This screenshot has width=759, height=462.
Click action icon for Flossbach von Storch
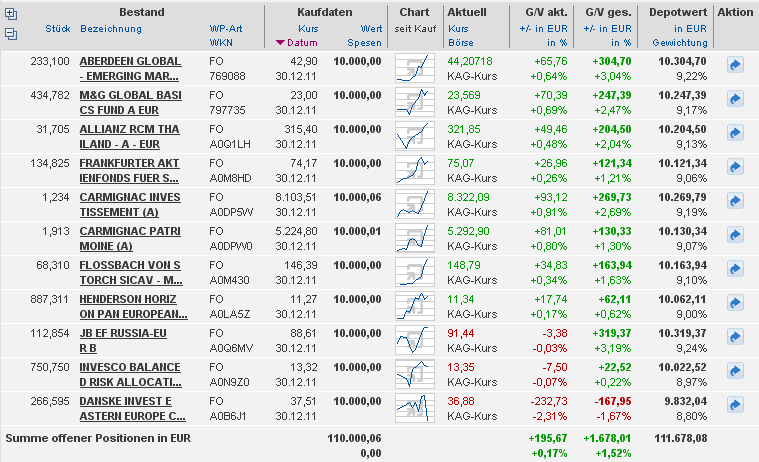pyautogui.click(x=735, y=269)
